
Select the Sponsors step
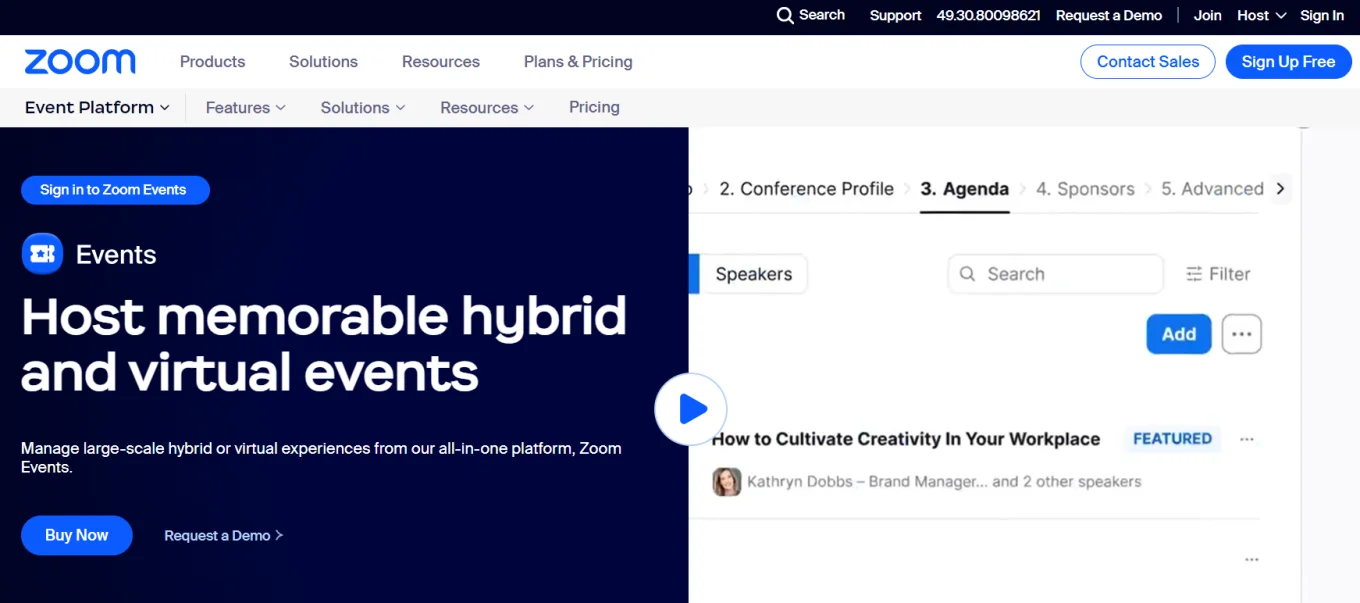click(1085, 189)
